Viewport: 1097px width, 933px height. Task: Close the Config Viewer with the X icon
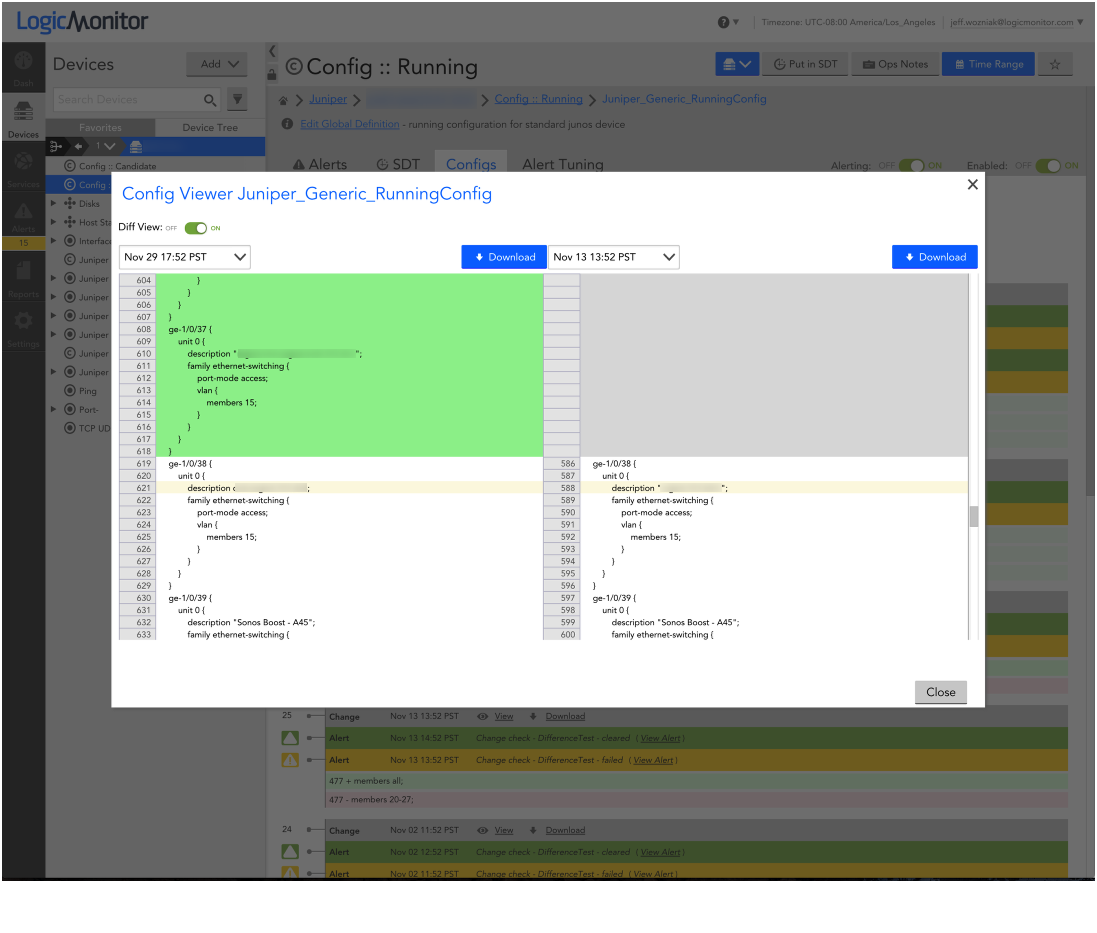point(972,185)
